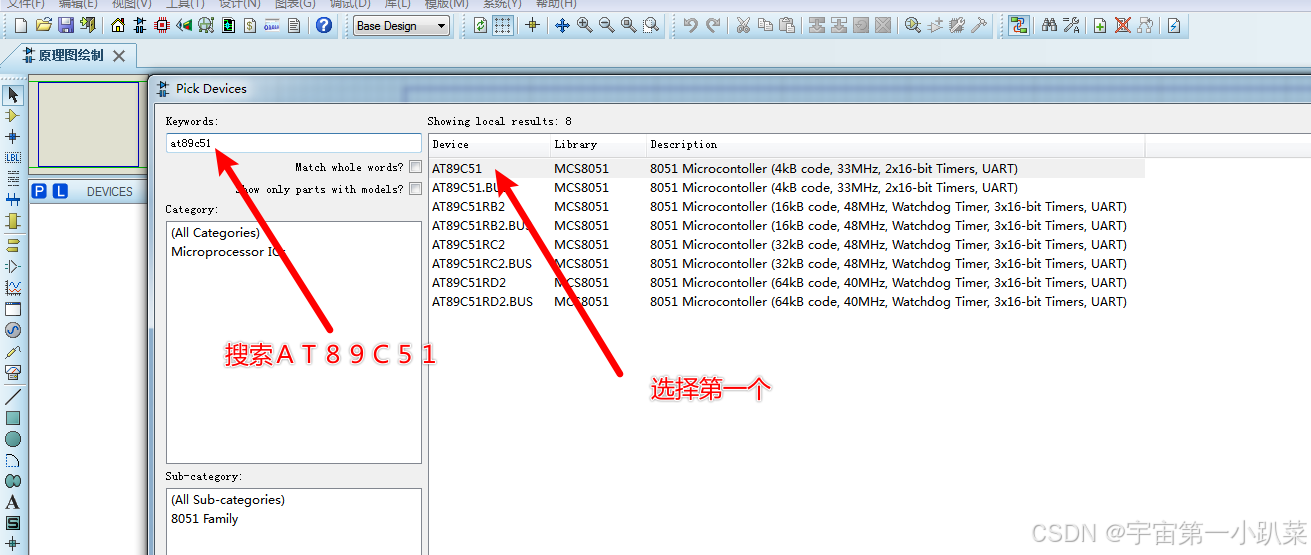Click the binoculars search icon
The width and height of the screenshot is (1311, 555).
click(1049, 26)
